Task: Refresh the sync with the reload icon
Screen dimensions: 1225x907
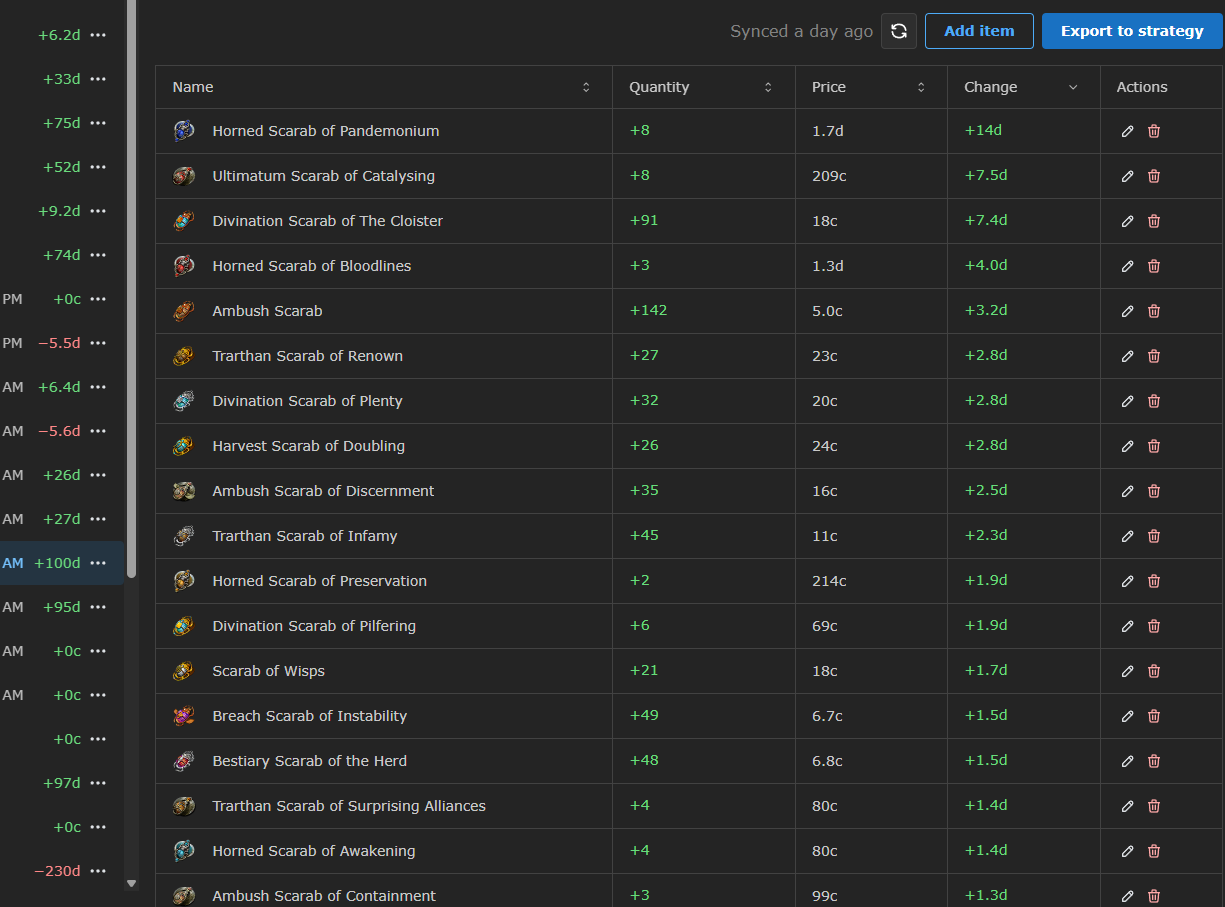Action: tap(898, 31)
